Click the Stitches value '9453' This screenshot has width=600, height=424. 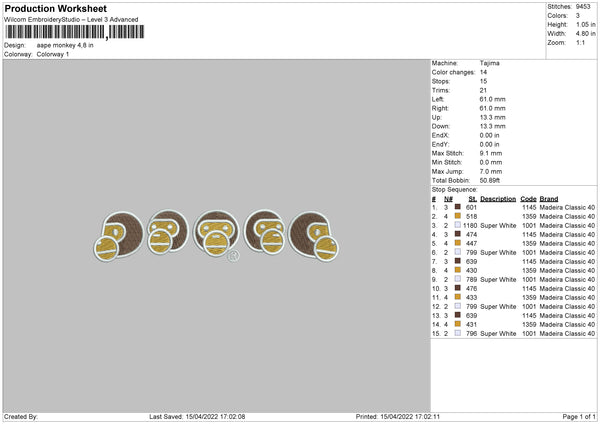583,7
